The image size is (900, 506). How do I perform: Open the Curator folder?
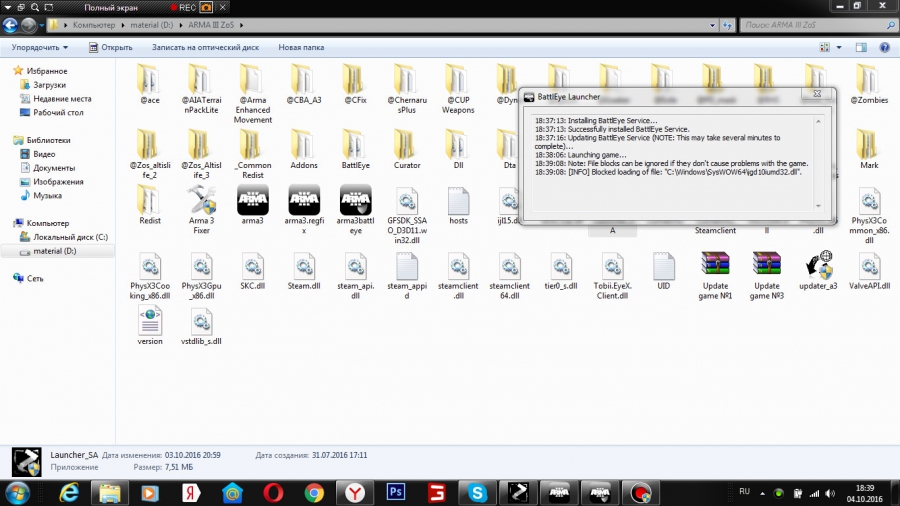(407, 150)
